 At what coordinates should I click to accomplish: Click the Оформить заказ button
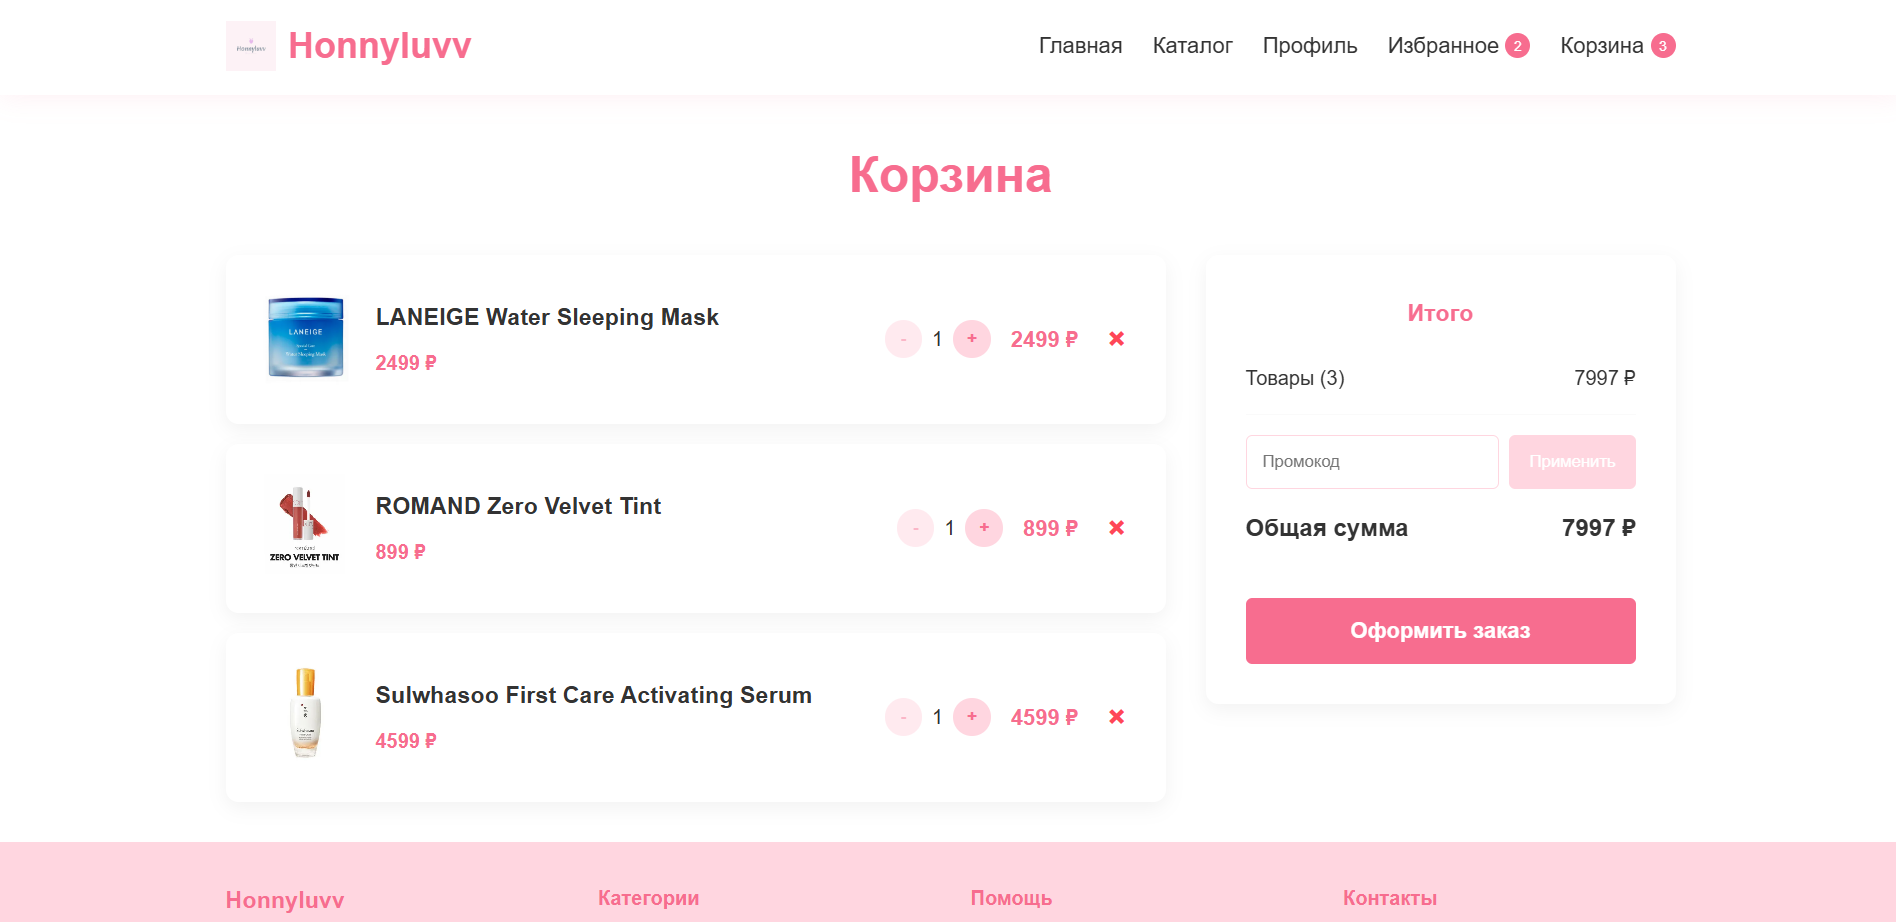tap(1440, 631)
